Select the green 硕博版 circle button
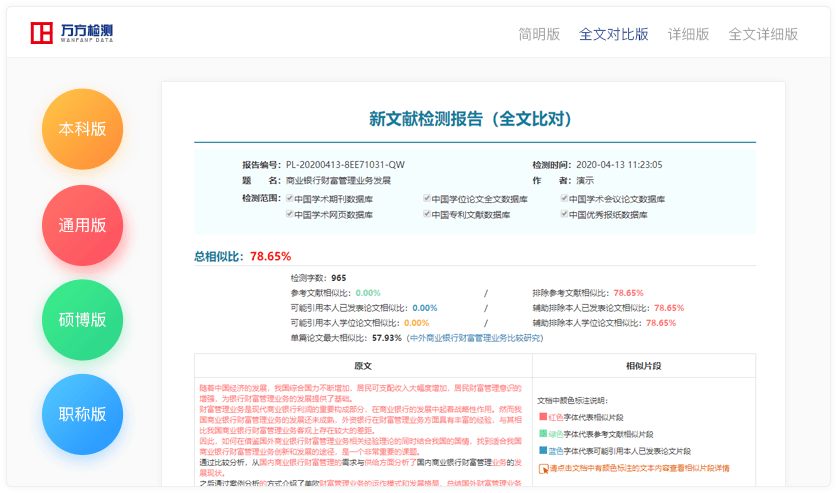Viewport: 837px width, 493px height. point(82,320)
